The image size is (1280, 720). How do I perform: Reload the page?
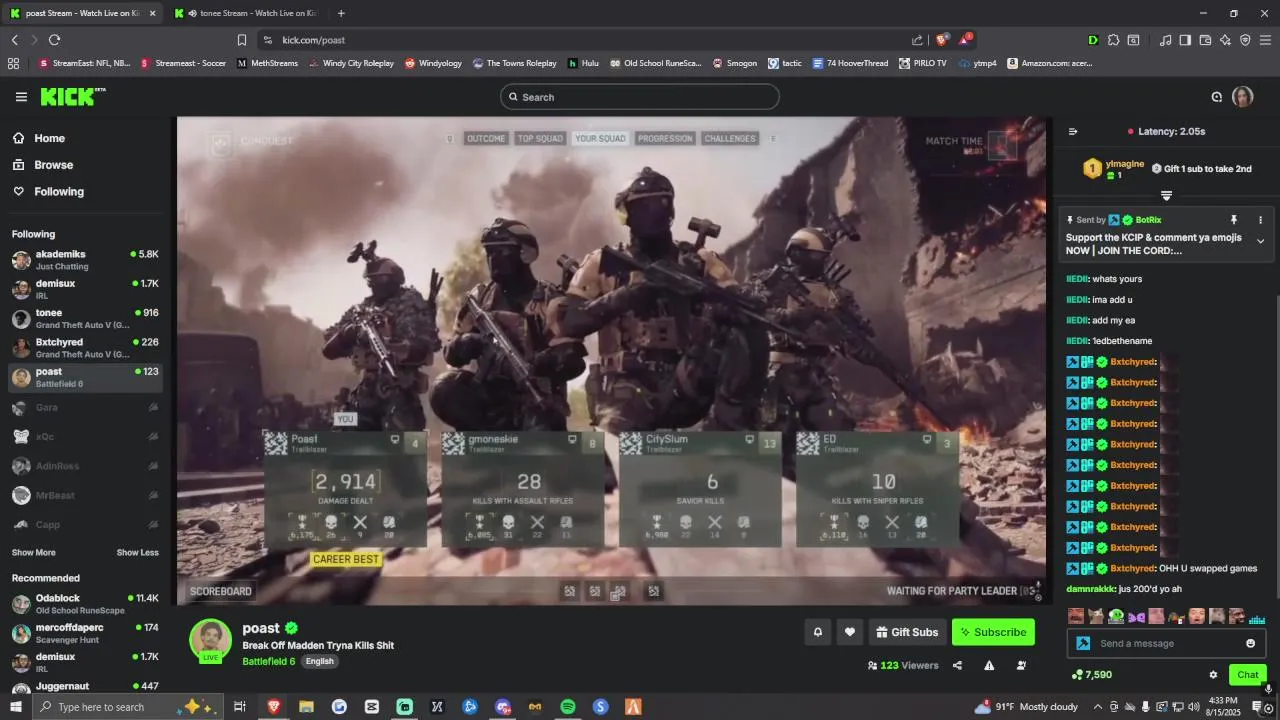click(x=54, y=40)
